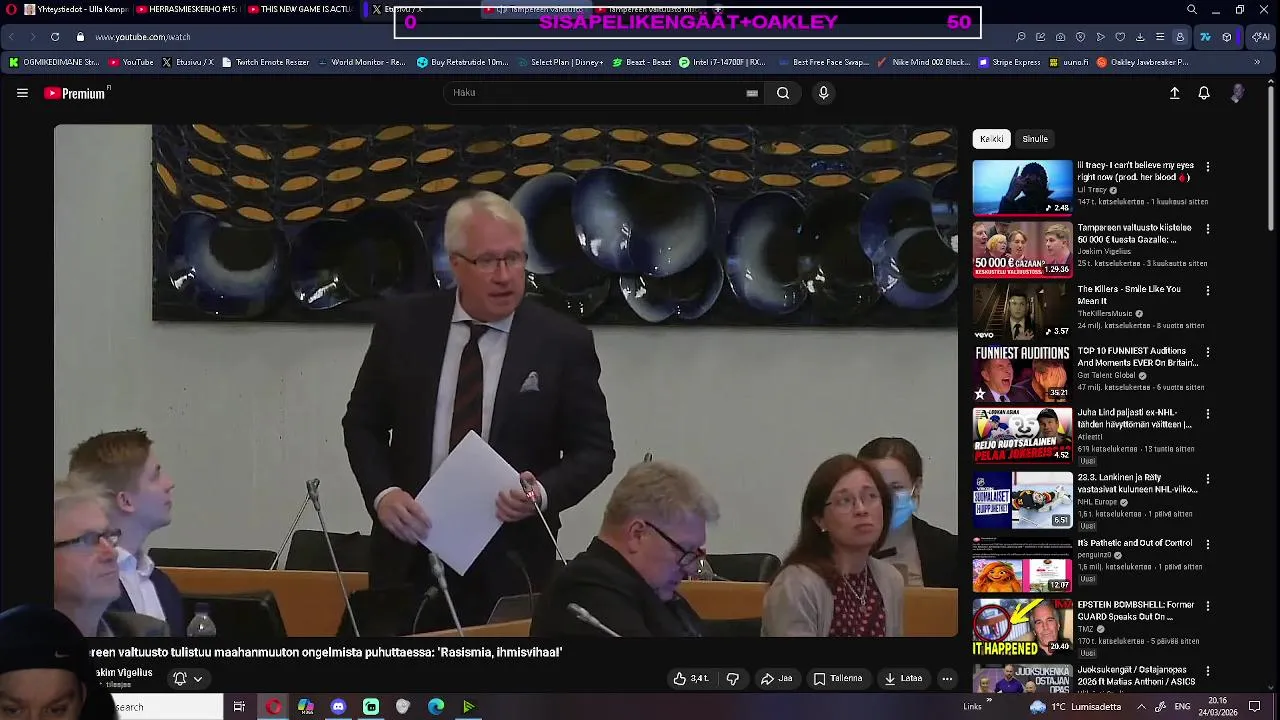Save video with Tallenna button

(x=838, y=679)
